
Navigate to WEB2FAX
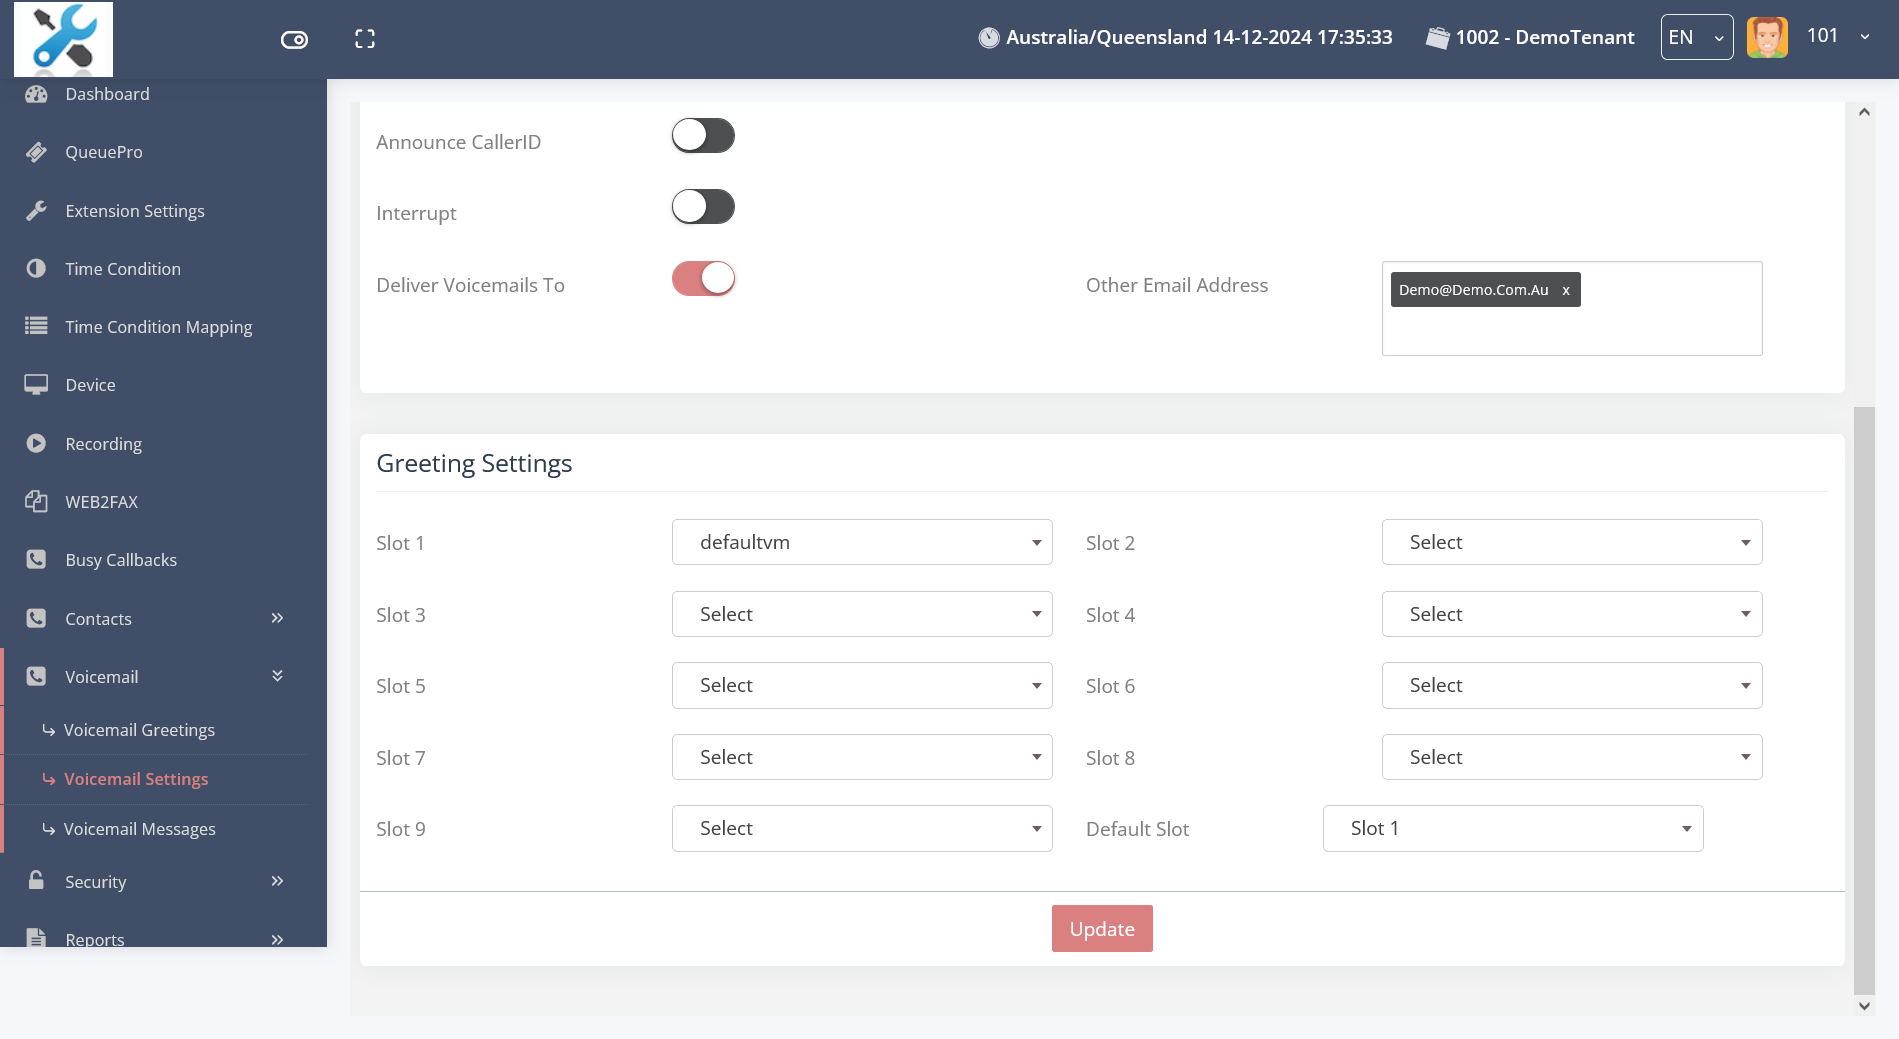(x=101, y=501)
